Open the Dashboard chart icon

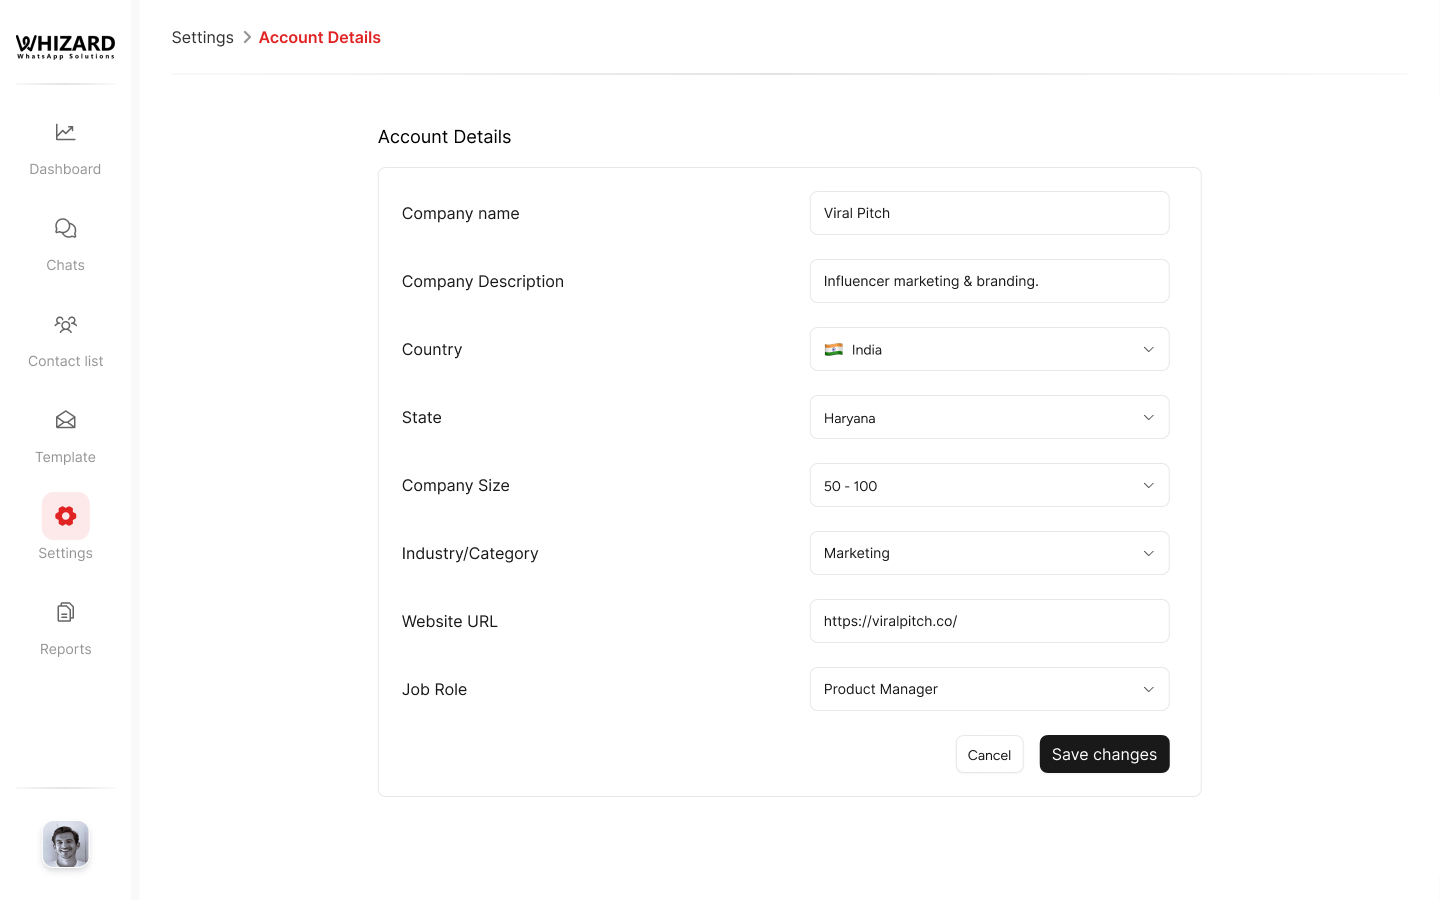[65, 132]
